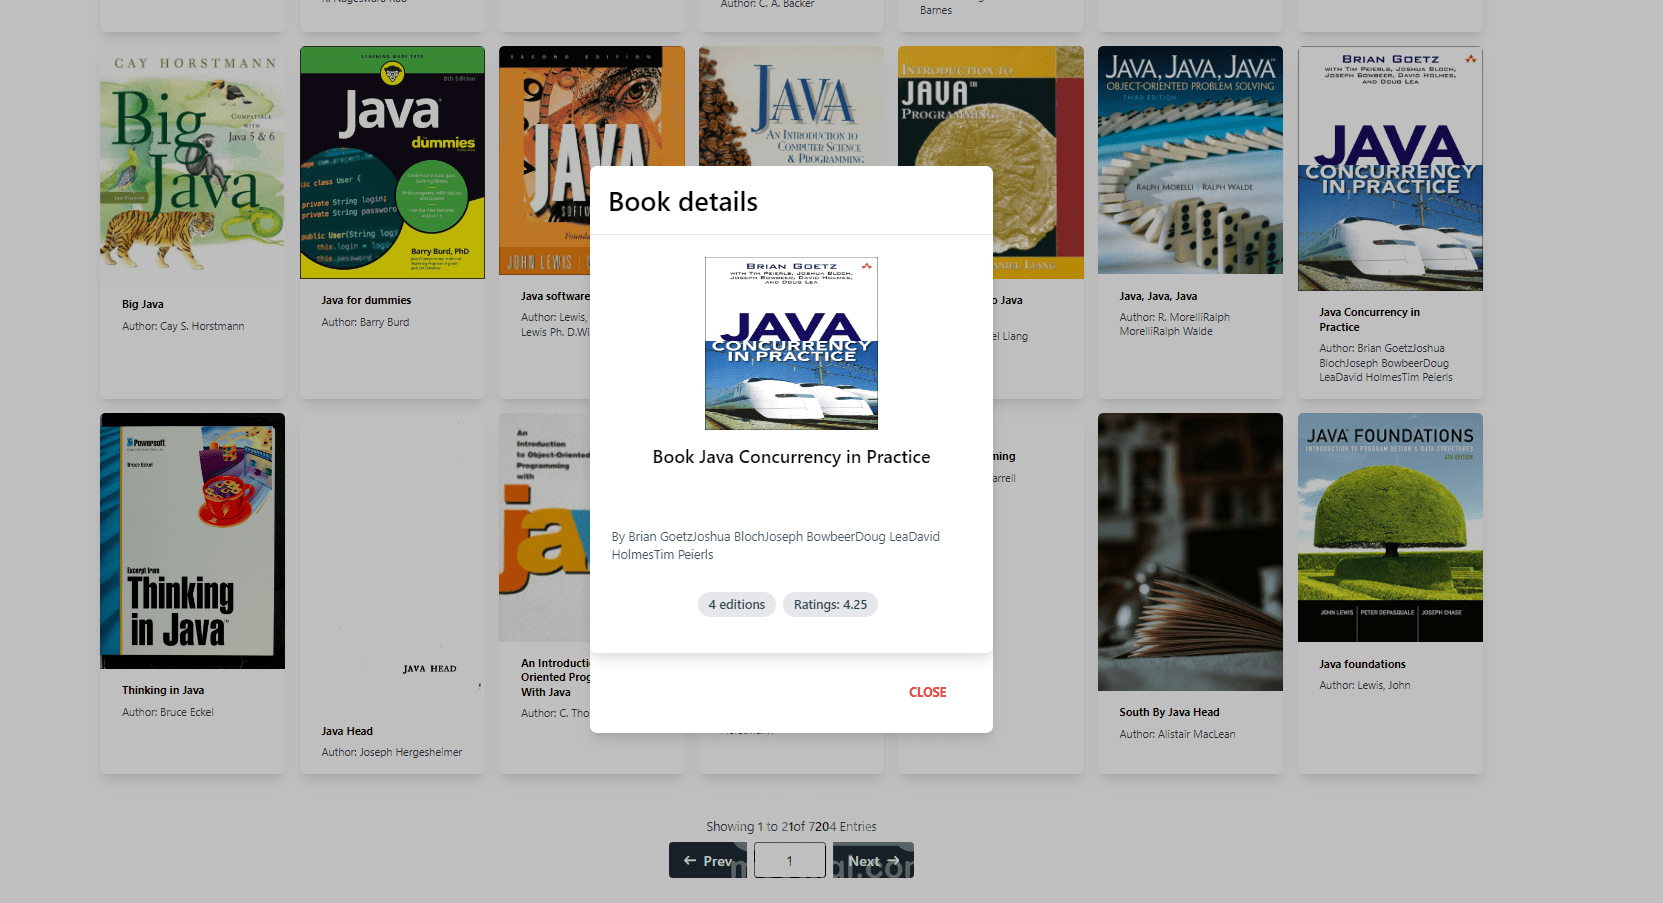Click the Book Java Concurrency in Practice title
This screenshot has width=1663, height=903.
click(x=791, y=457)
